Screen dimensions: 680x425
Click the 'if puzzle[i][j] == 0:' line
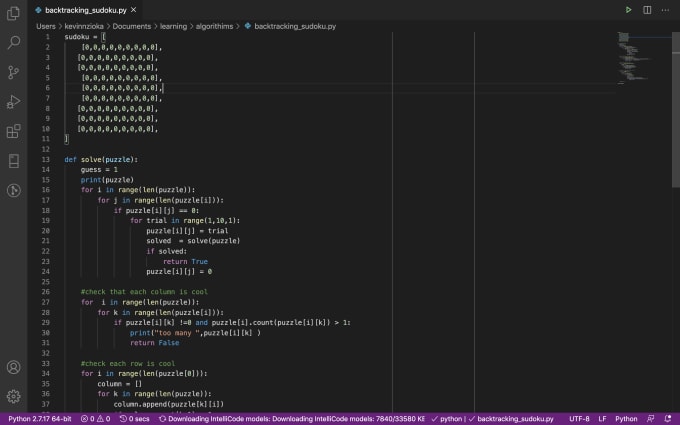(x=156, y=211)
